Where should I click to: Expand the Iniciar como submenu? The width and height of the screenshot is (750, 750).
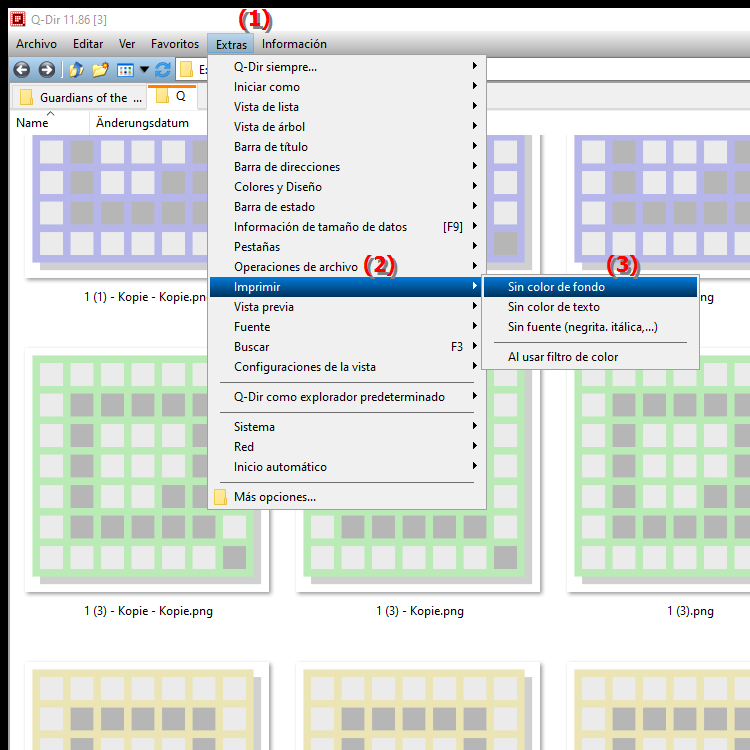point(348,87)
